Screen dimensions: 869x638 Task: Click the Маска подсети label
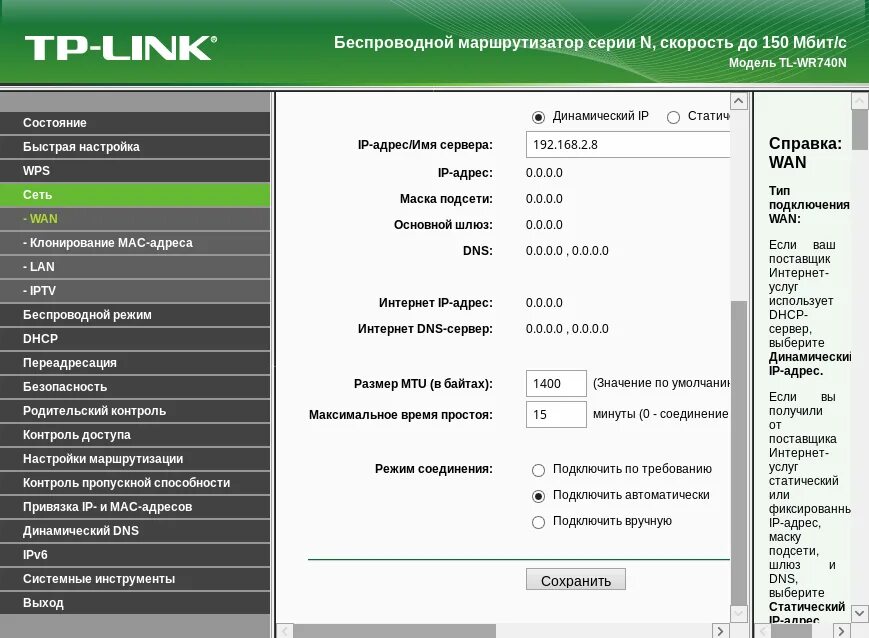(446, 198)
